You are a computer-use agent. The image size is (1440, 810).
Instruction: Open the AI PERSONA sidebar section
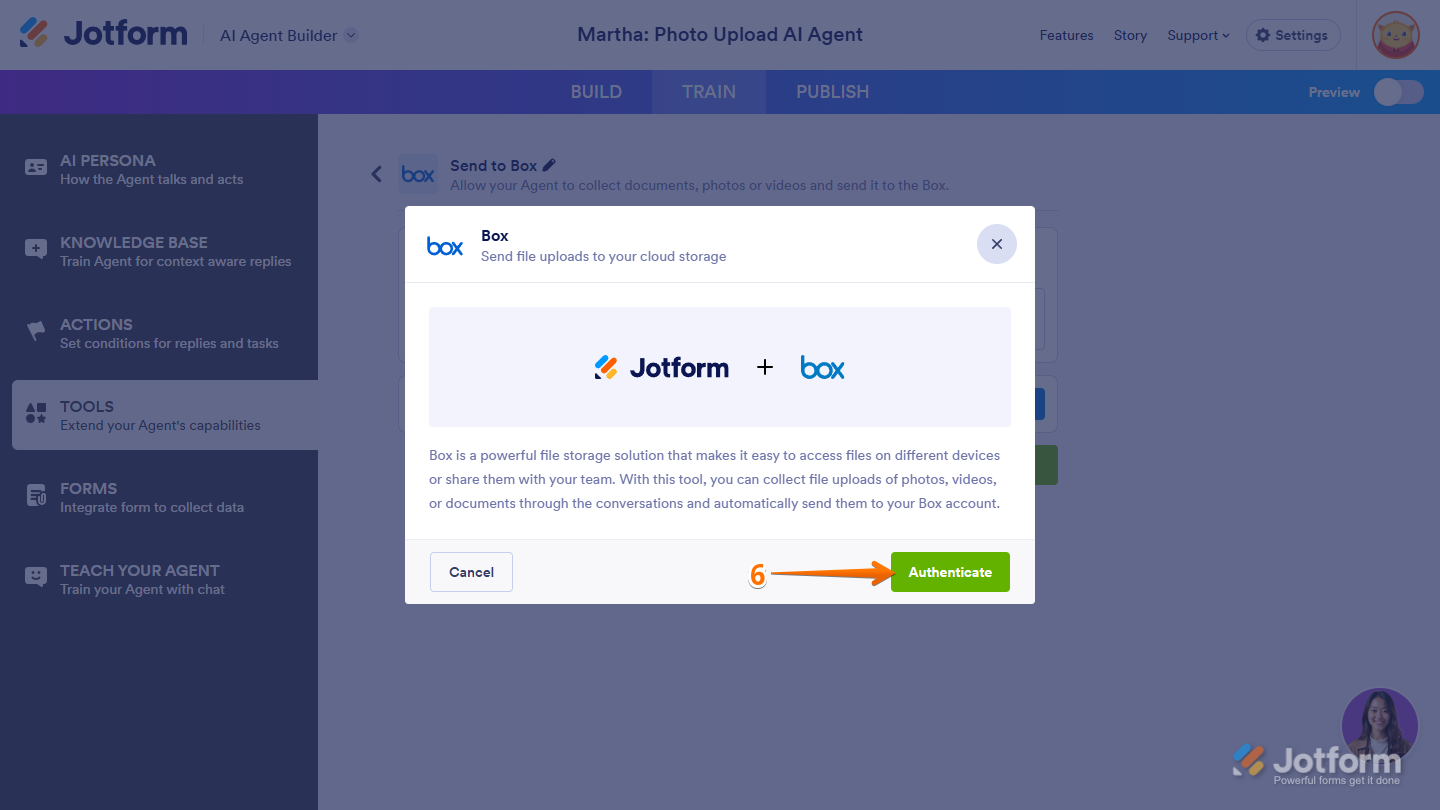(165, 169)
